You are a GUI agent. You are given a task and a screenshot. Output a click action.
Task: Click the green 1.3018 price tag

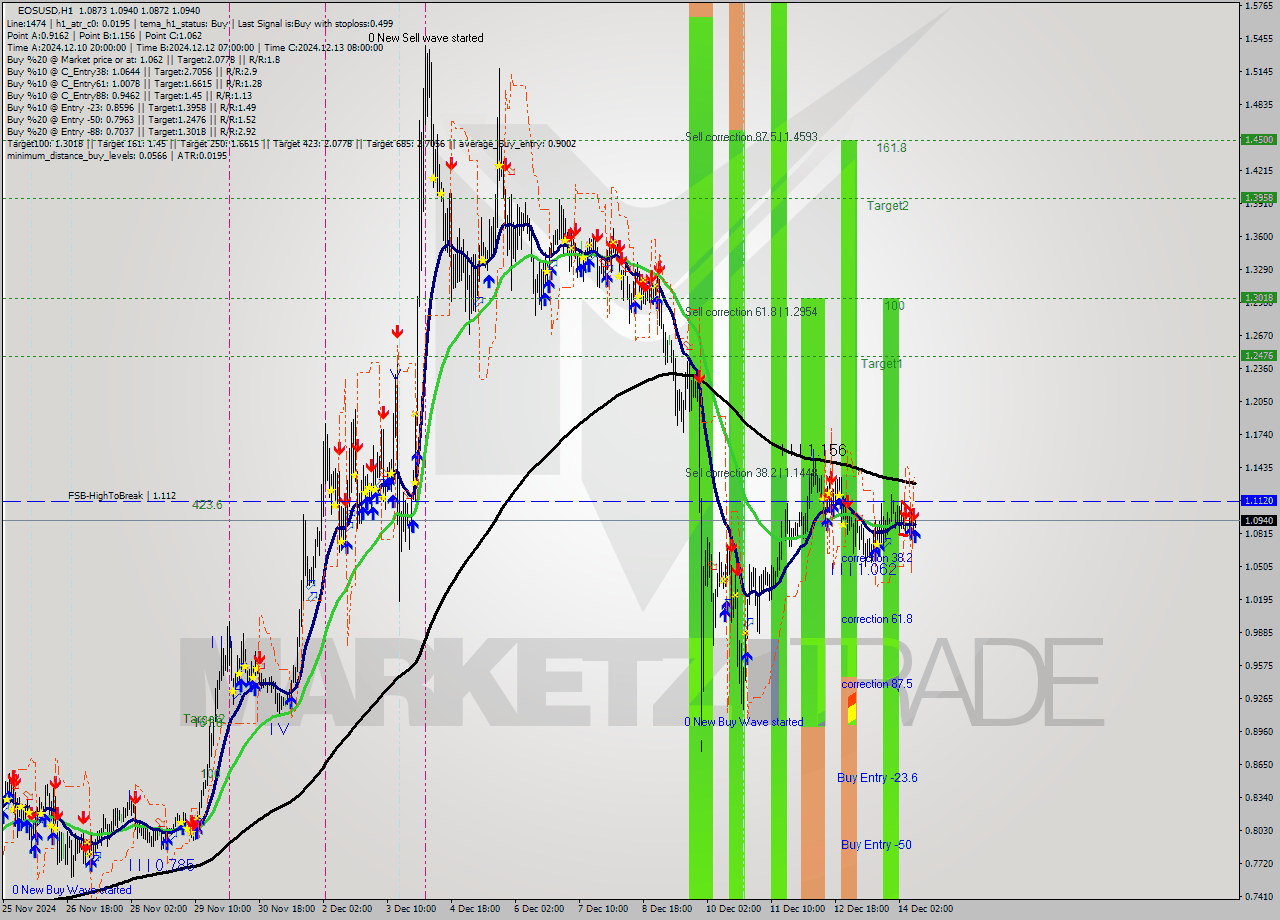[x=1258, y=298]
